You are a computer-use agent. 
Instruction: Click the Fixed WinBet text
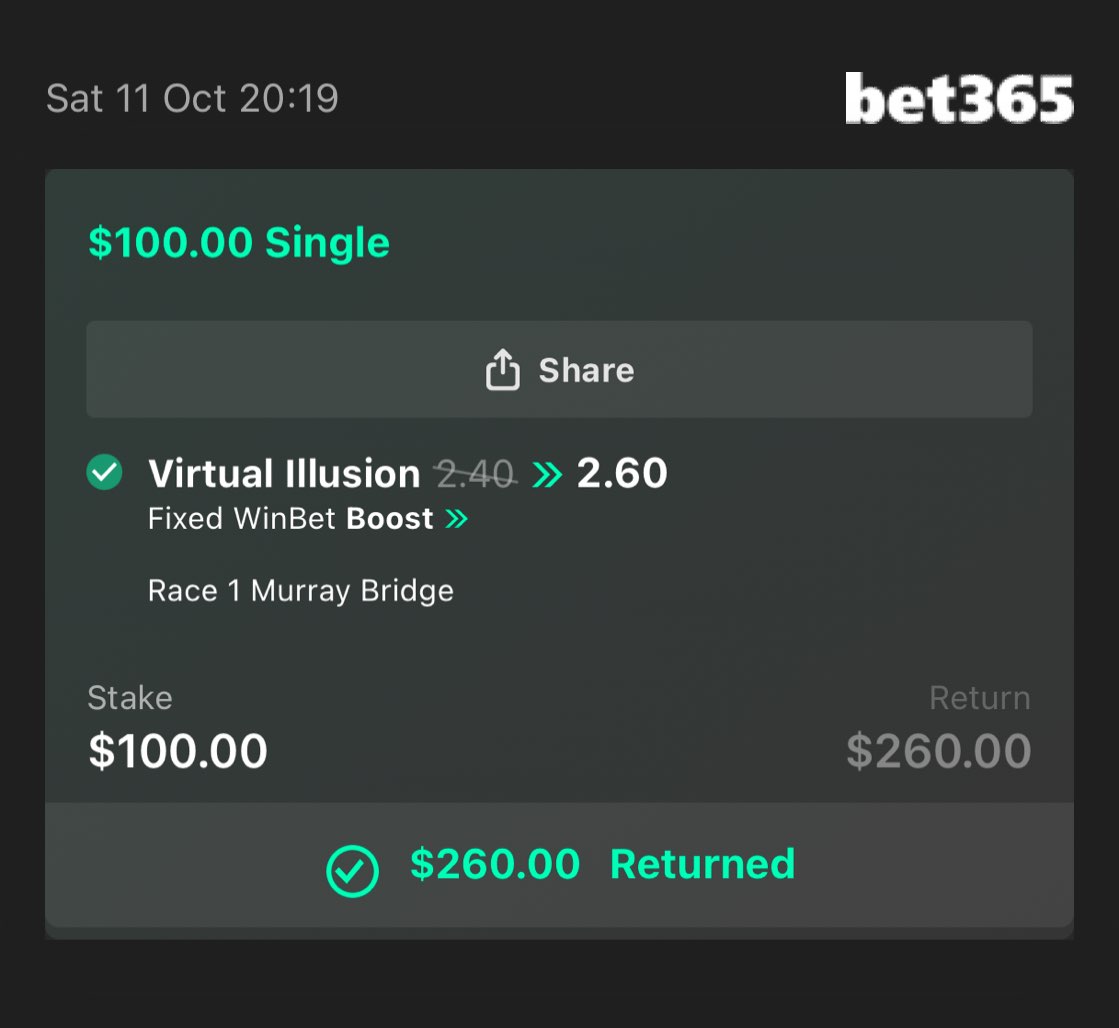(240, 519)
